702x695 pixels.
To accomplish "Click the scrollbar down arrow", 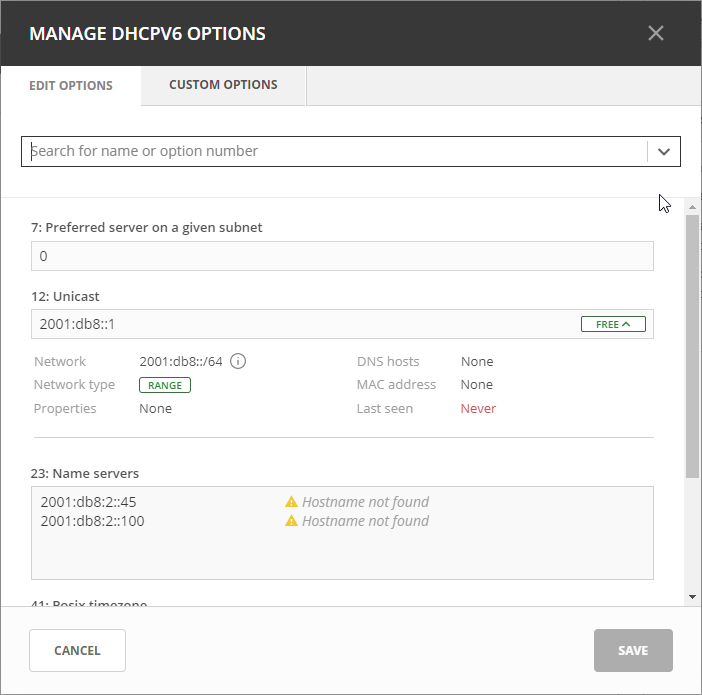I will pyautogui.click(x=692, y=597).
